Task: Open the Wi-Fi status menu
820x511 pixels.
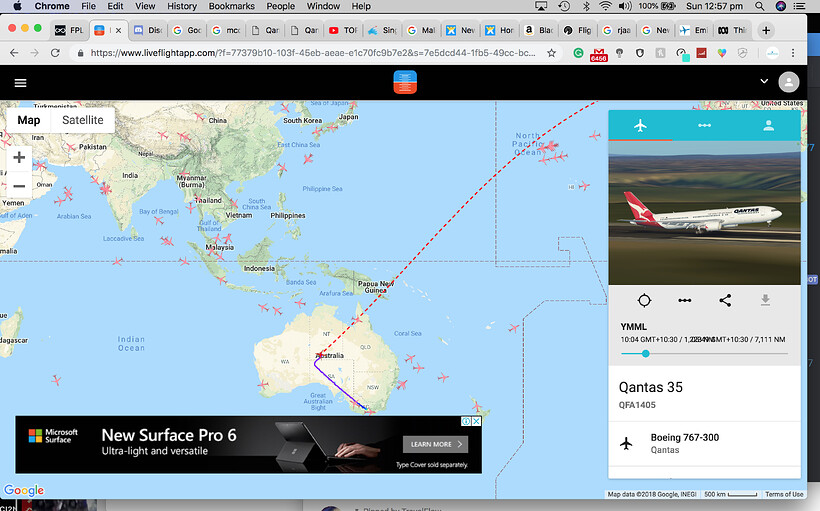Action: pyautogui.click(x=606, y=6)
